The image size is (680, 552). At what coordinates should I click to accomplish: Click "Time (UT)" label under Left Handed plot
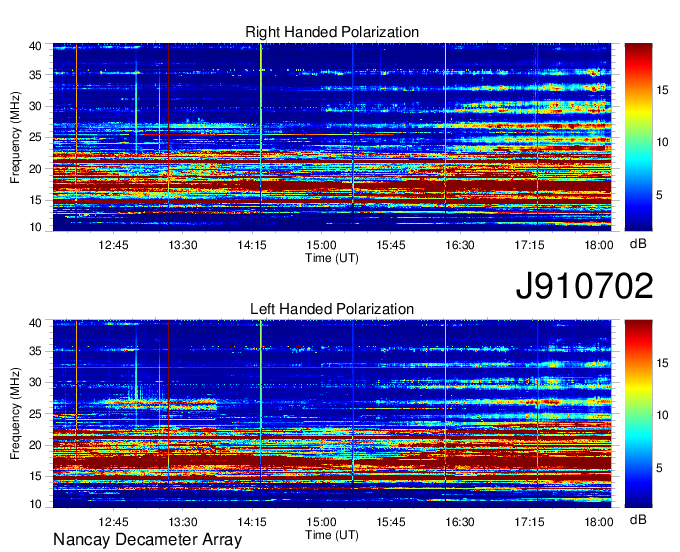click(x=332, y=535)
